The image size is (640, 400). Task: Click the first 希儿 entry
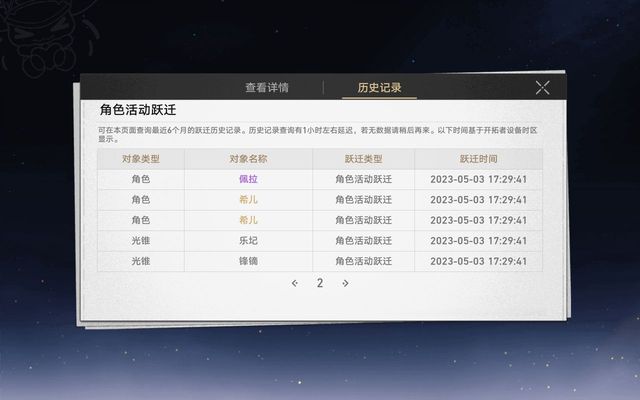(248, 200)
